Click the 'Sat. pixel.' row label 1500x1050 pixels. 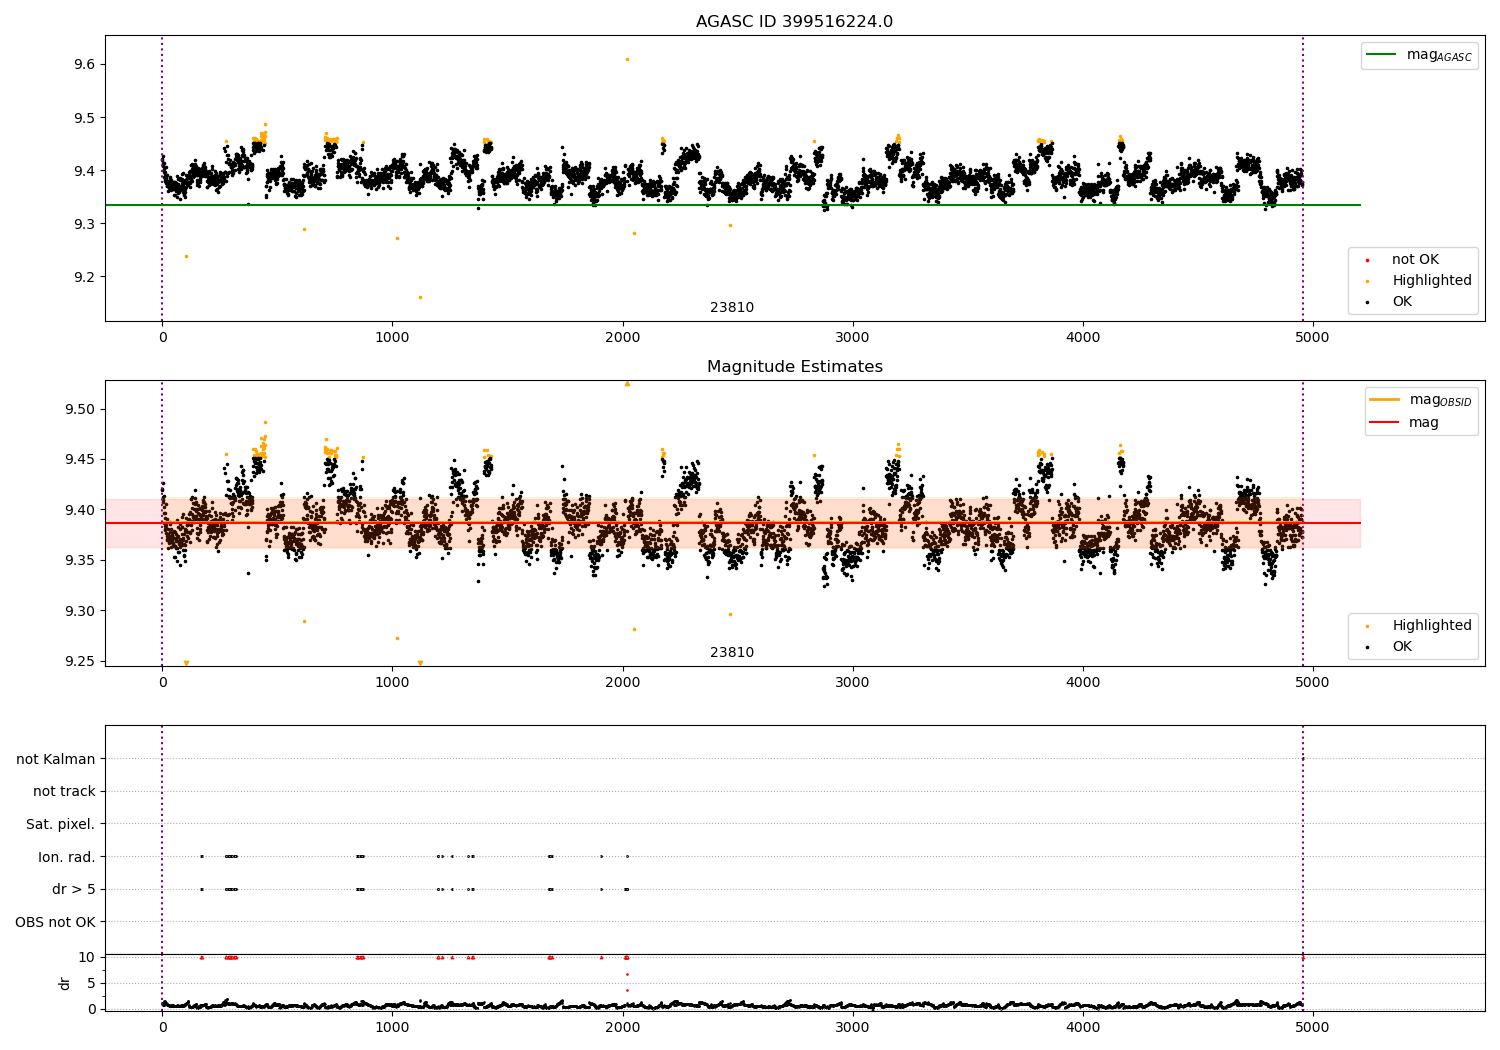[x=61, y=825]
